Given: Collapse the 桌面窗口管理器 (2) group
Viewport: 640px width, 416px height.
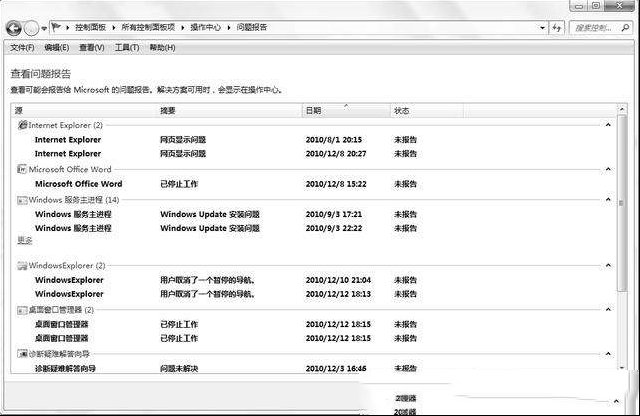Looking at the screenshot, I should pos(608,309).
